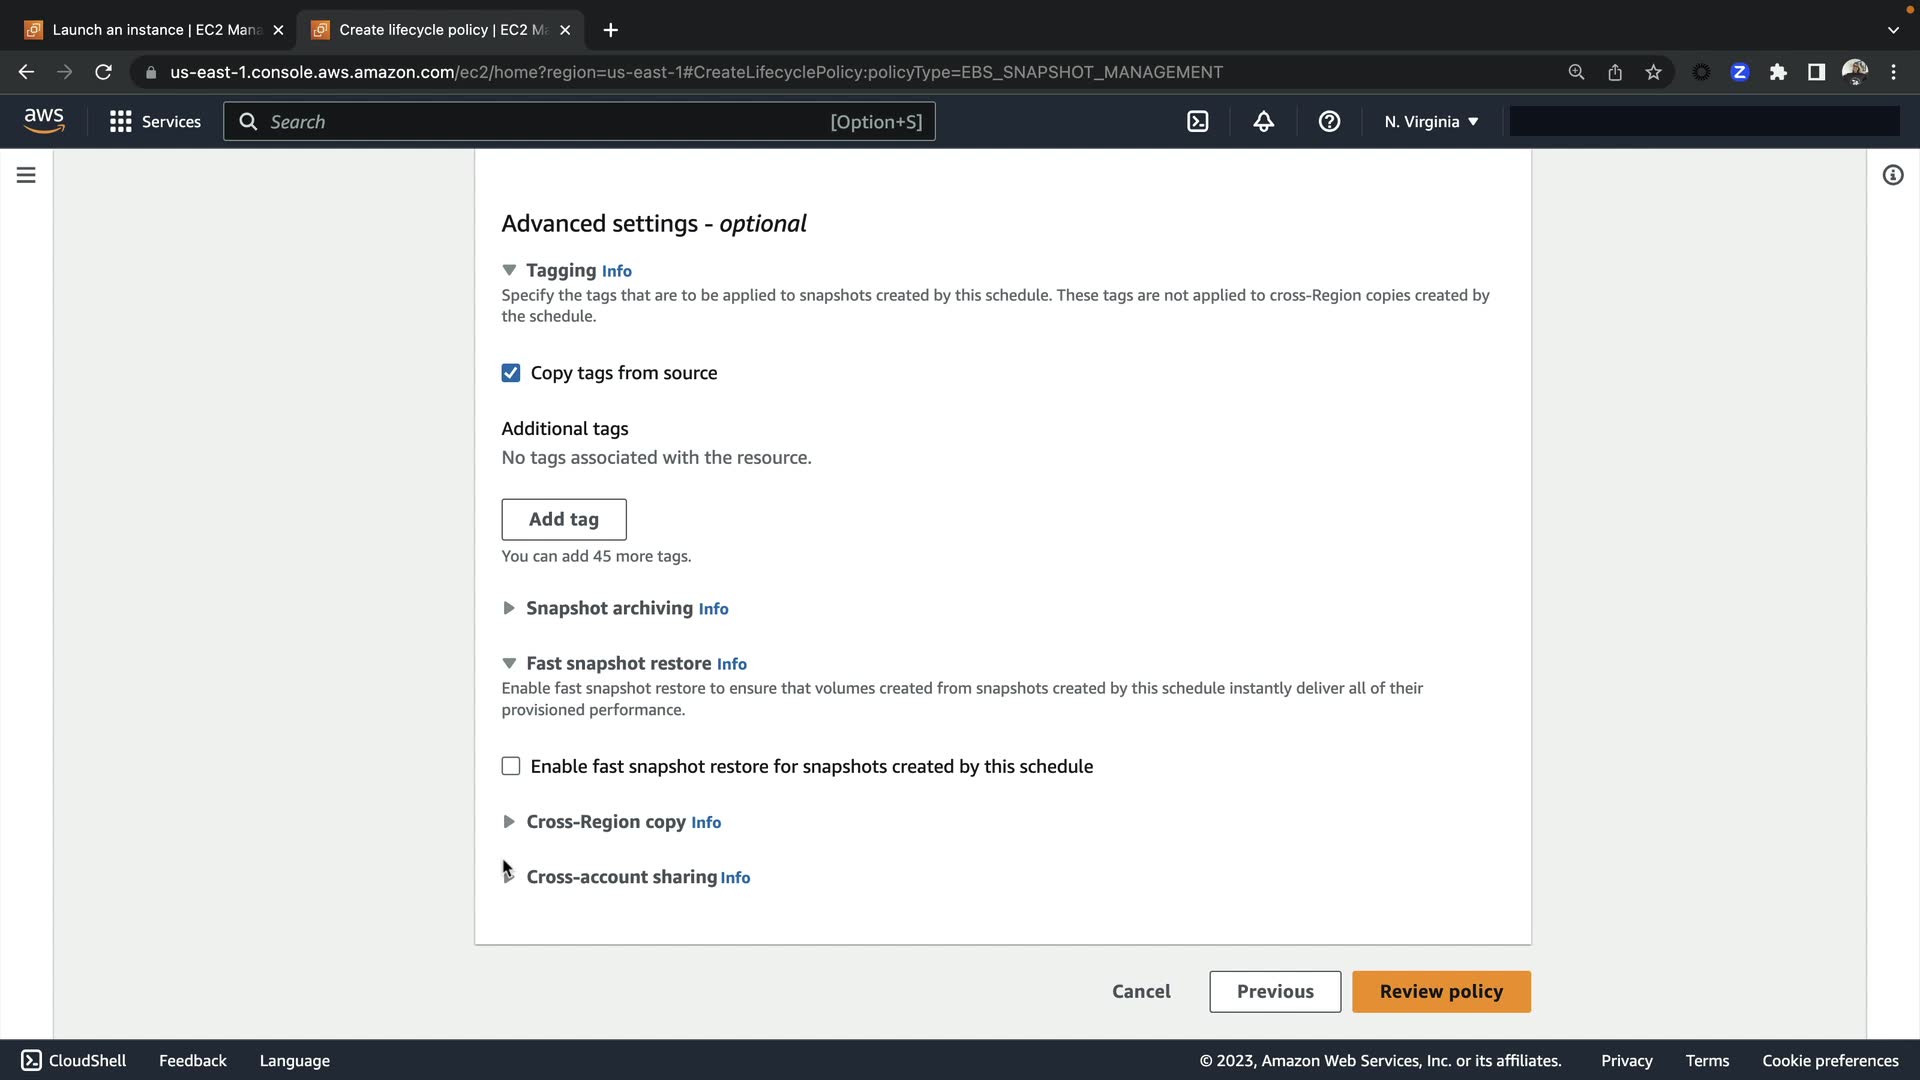Open the info panel icon at right

[1892, 175]
